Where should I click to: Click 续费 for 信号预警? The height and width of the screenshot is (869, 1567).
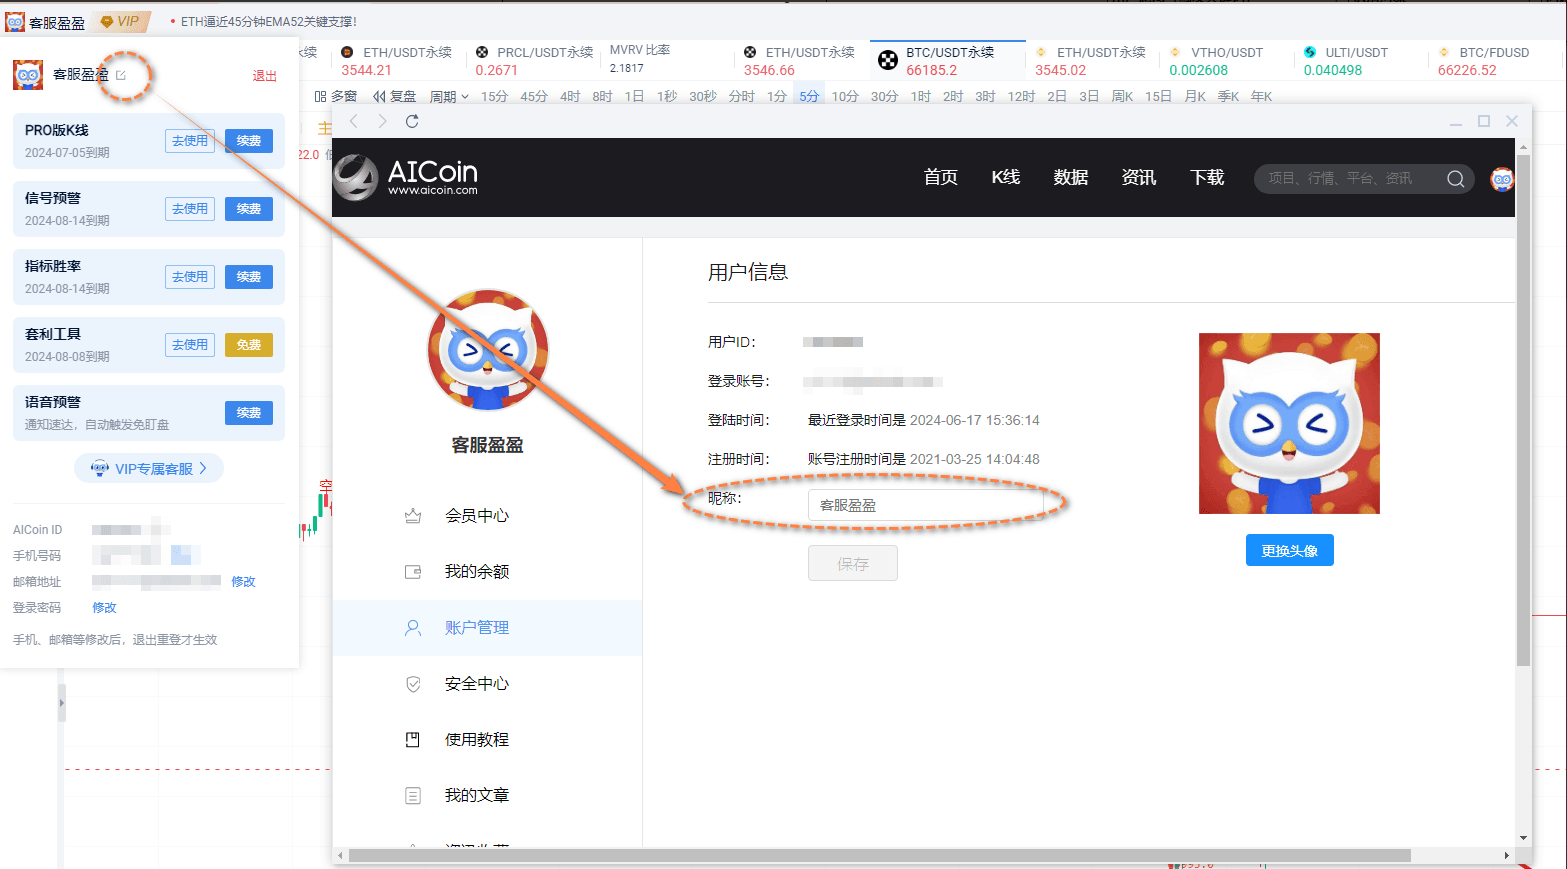(x=249, y=209)
